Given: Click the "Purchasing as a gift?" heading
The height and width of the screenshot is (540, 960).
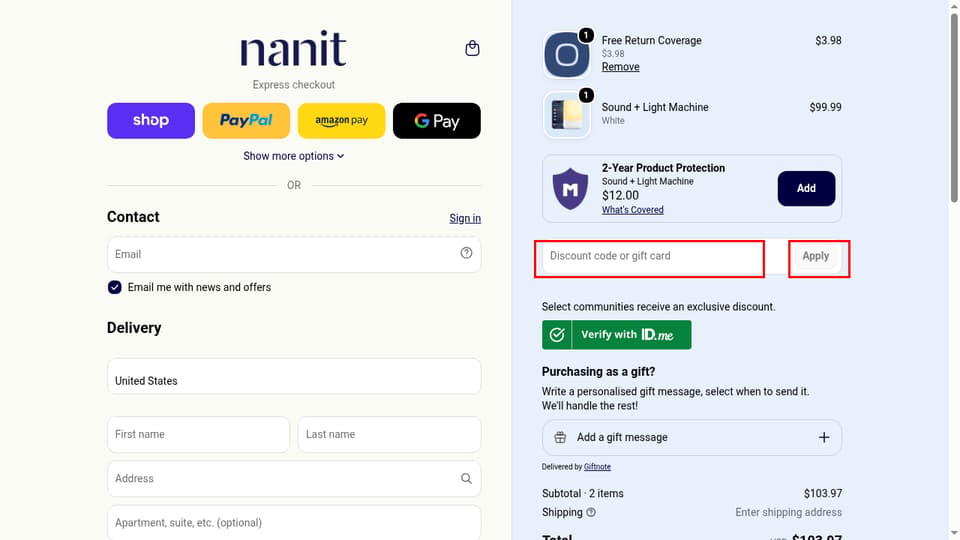Looking at the screenshot, I should click(x=598, y=372).
